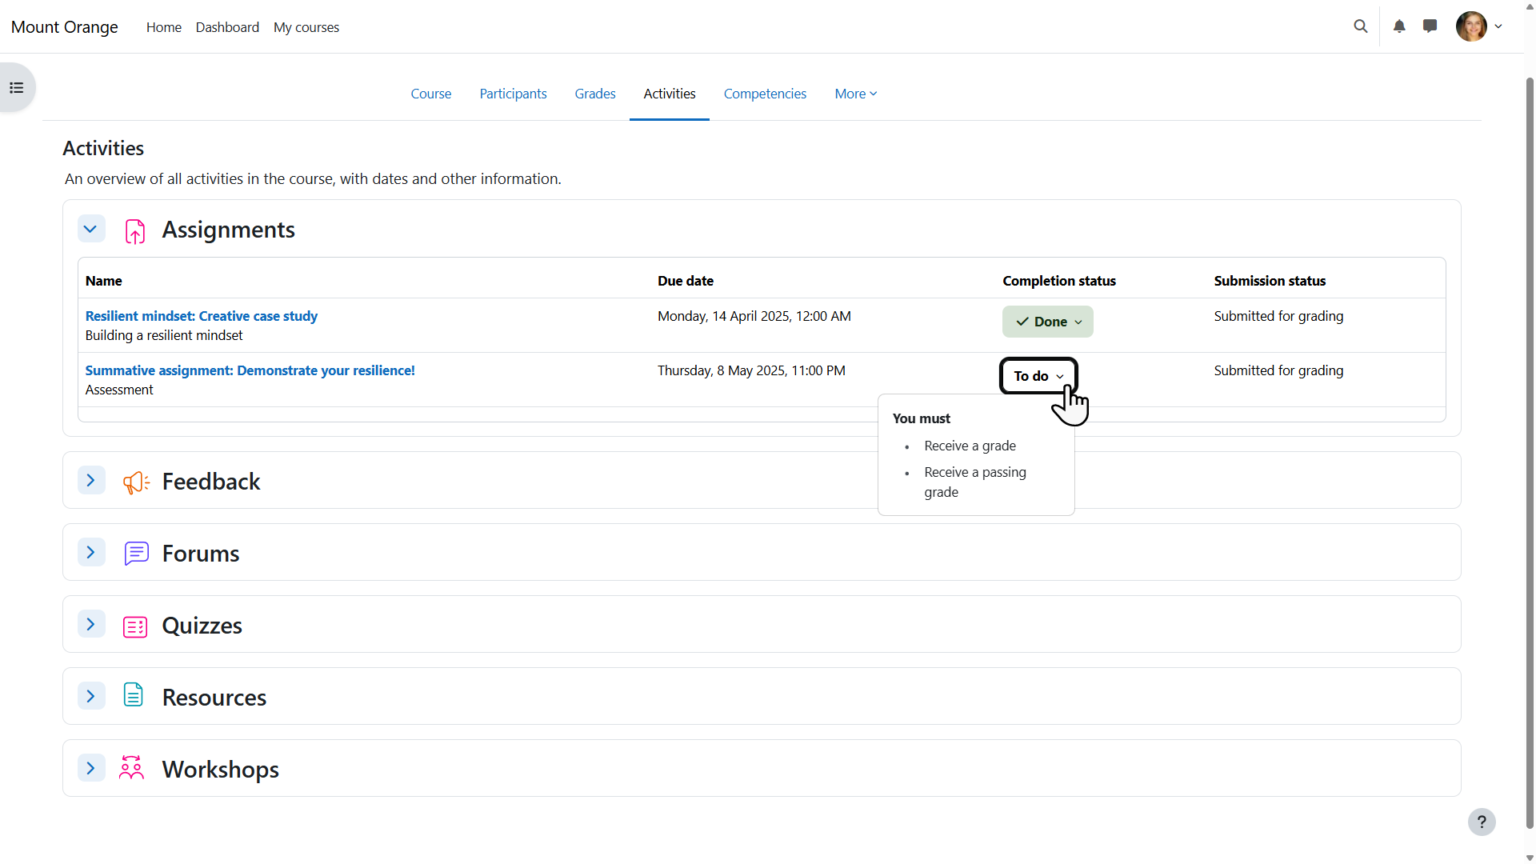Viewport: 1536px width, 864px height.
Task: Open the Summative assignment: Demonstrate your resilience!
Action: (250, 370)
